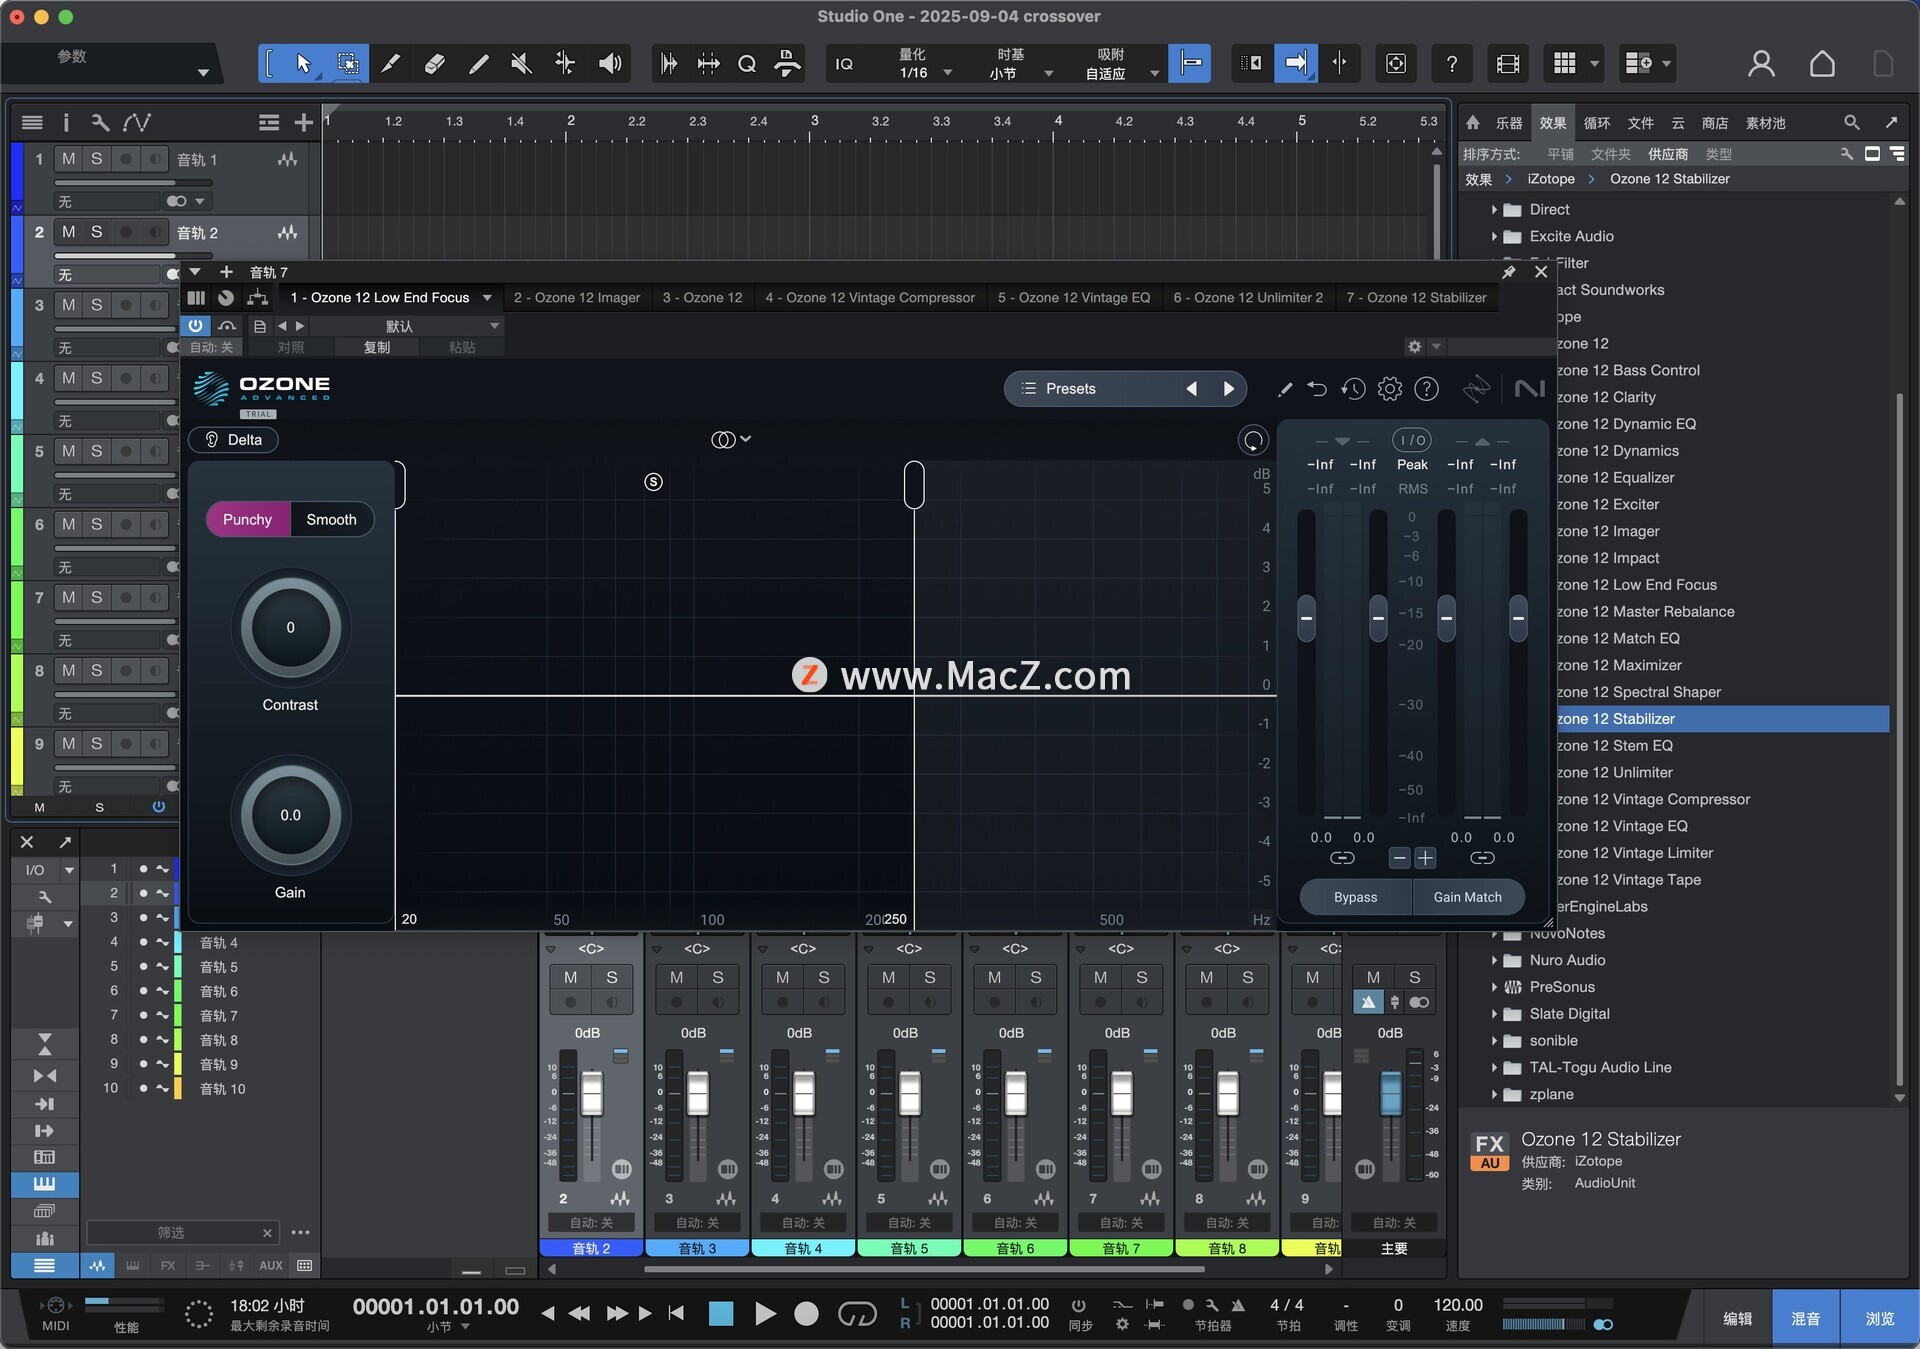
Task: Select the Listen (speaker) tool
Action: coord(609,64)
